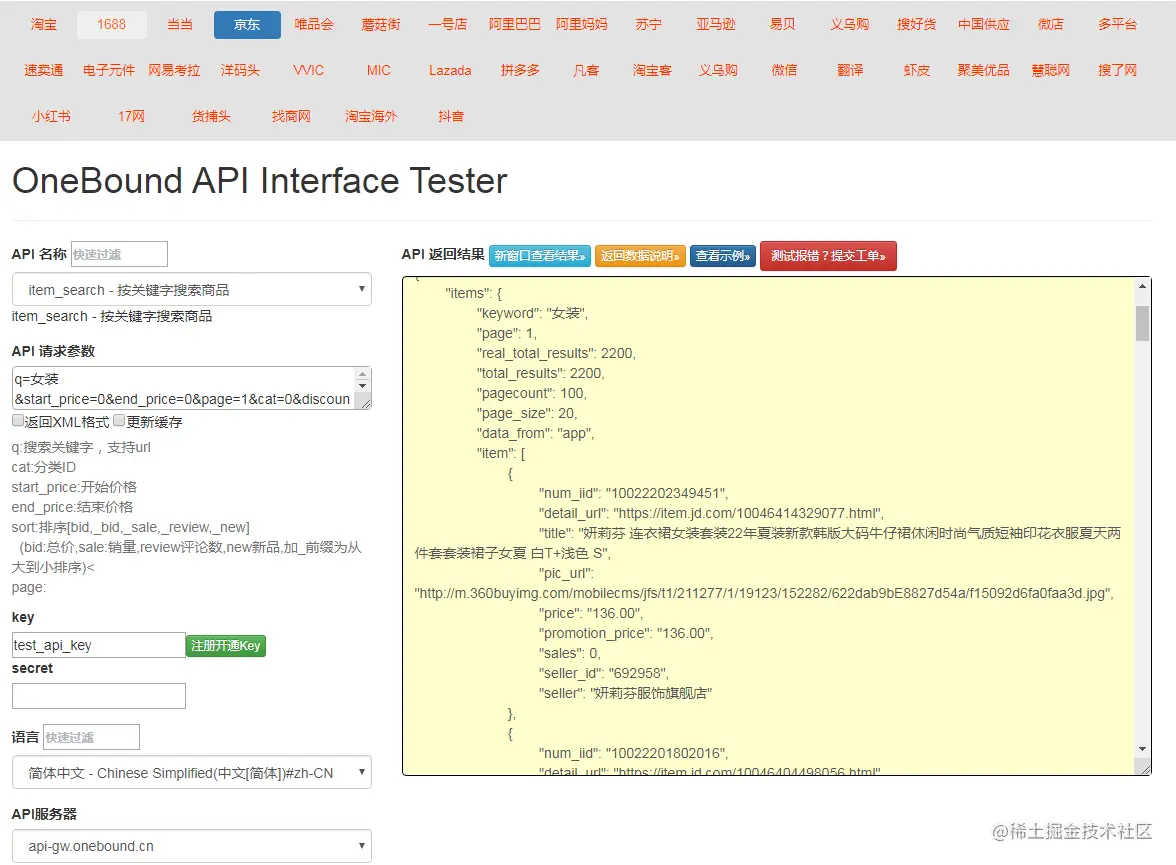This screenshot has height=865, width=1176.
Task: Open the 唯品会 platform tab
Action: [314, 25]
